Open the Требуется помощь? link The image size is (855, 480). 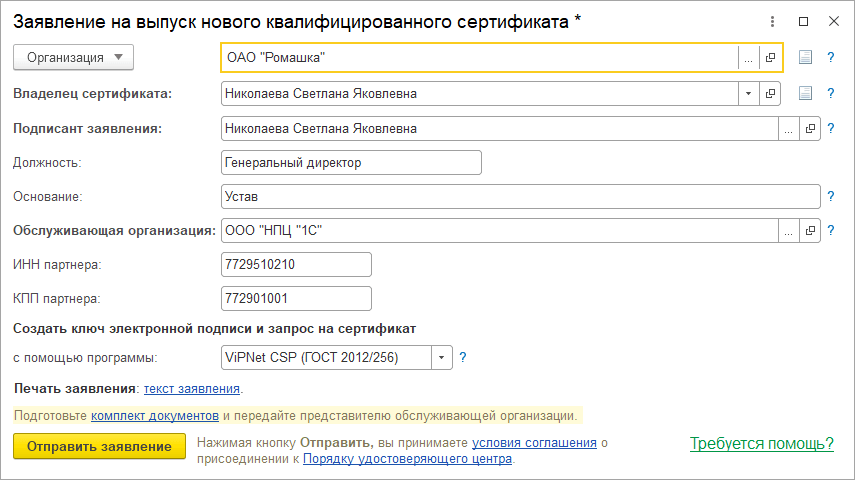[x=762, y=443]
